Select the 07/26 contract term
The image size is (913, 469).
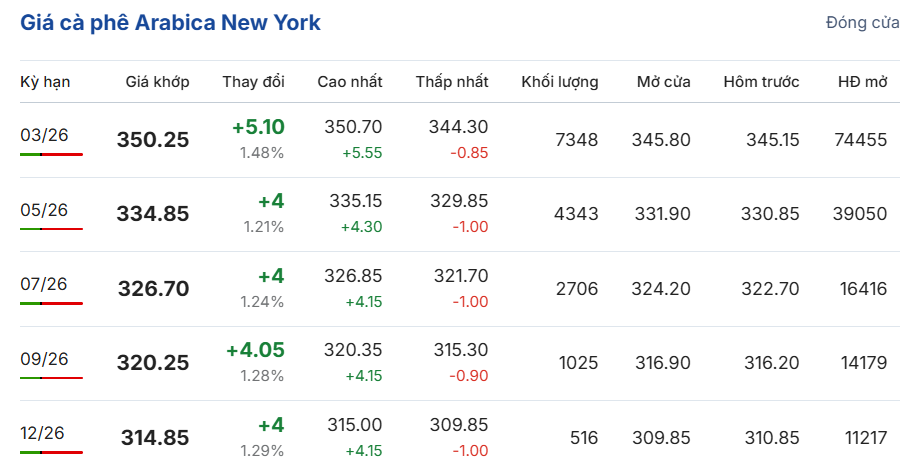pos(44,284)
